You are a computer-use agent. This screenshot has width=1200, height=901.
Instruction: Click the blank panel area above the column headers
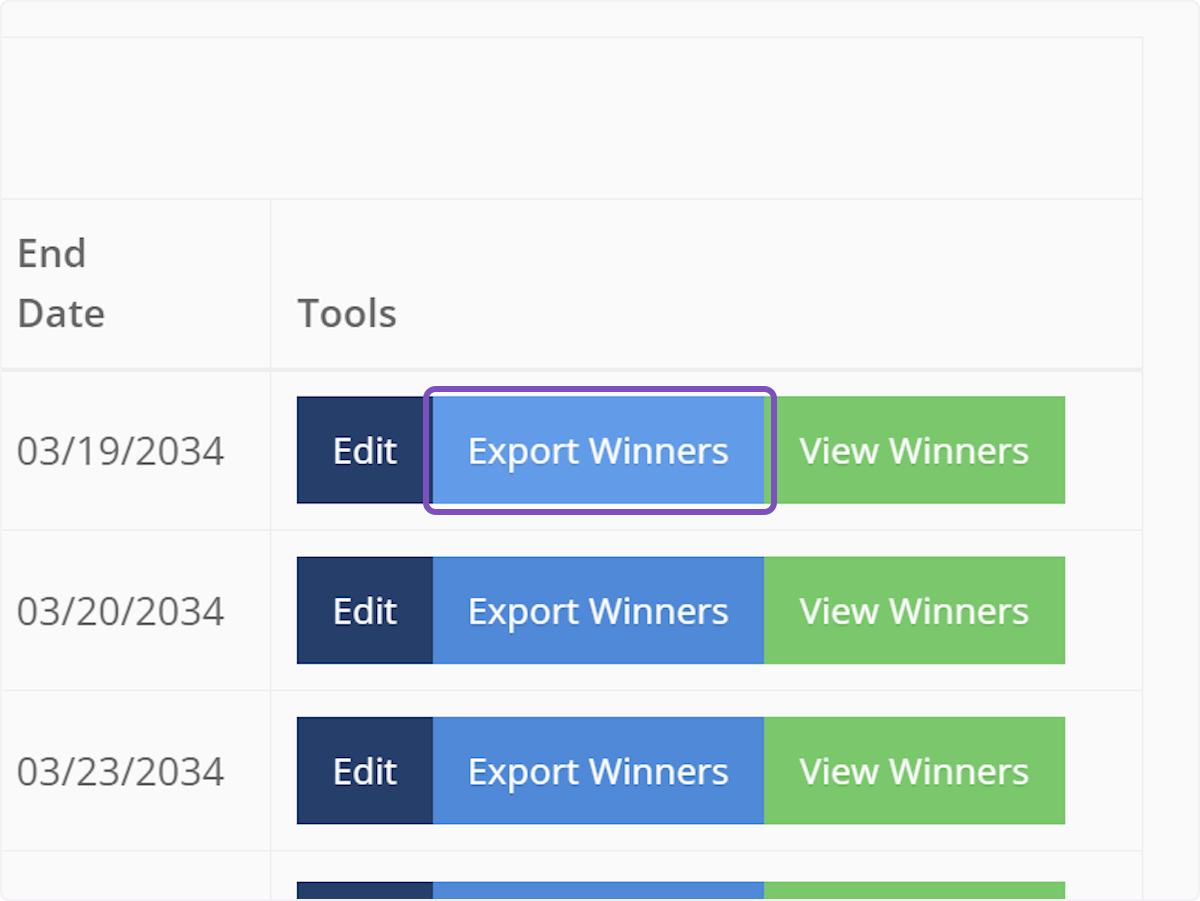click(x=570, y=118)
